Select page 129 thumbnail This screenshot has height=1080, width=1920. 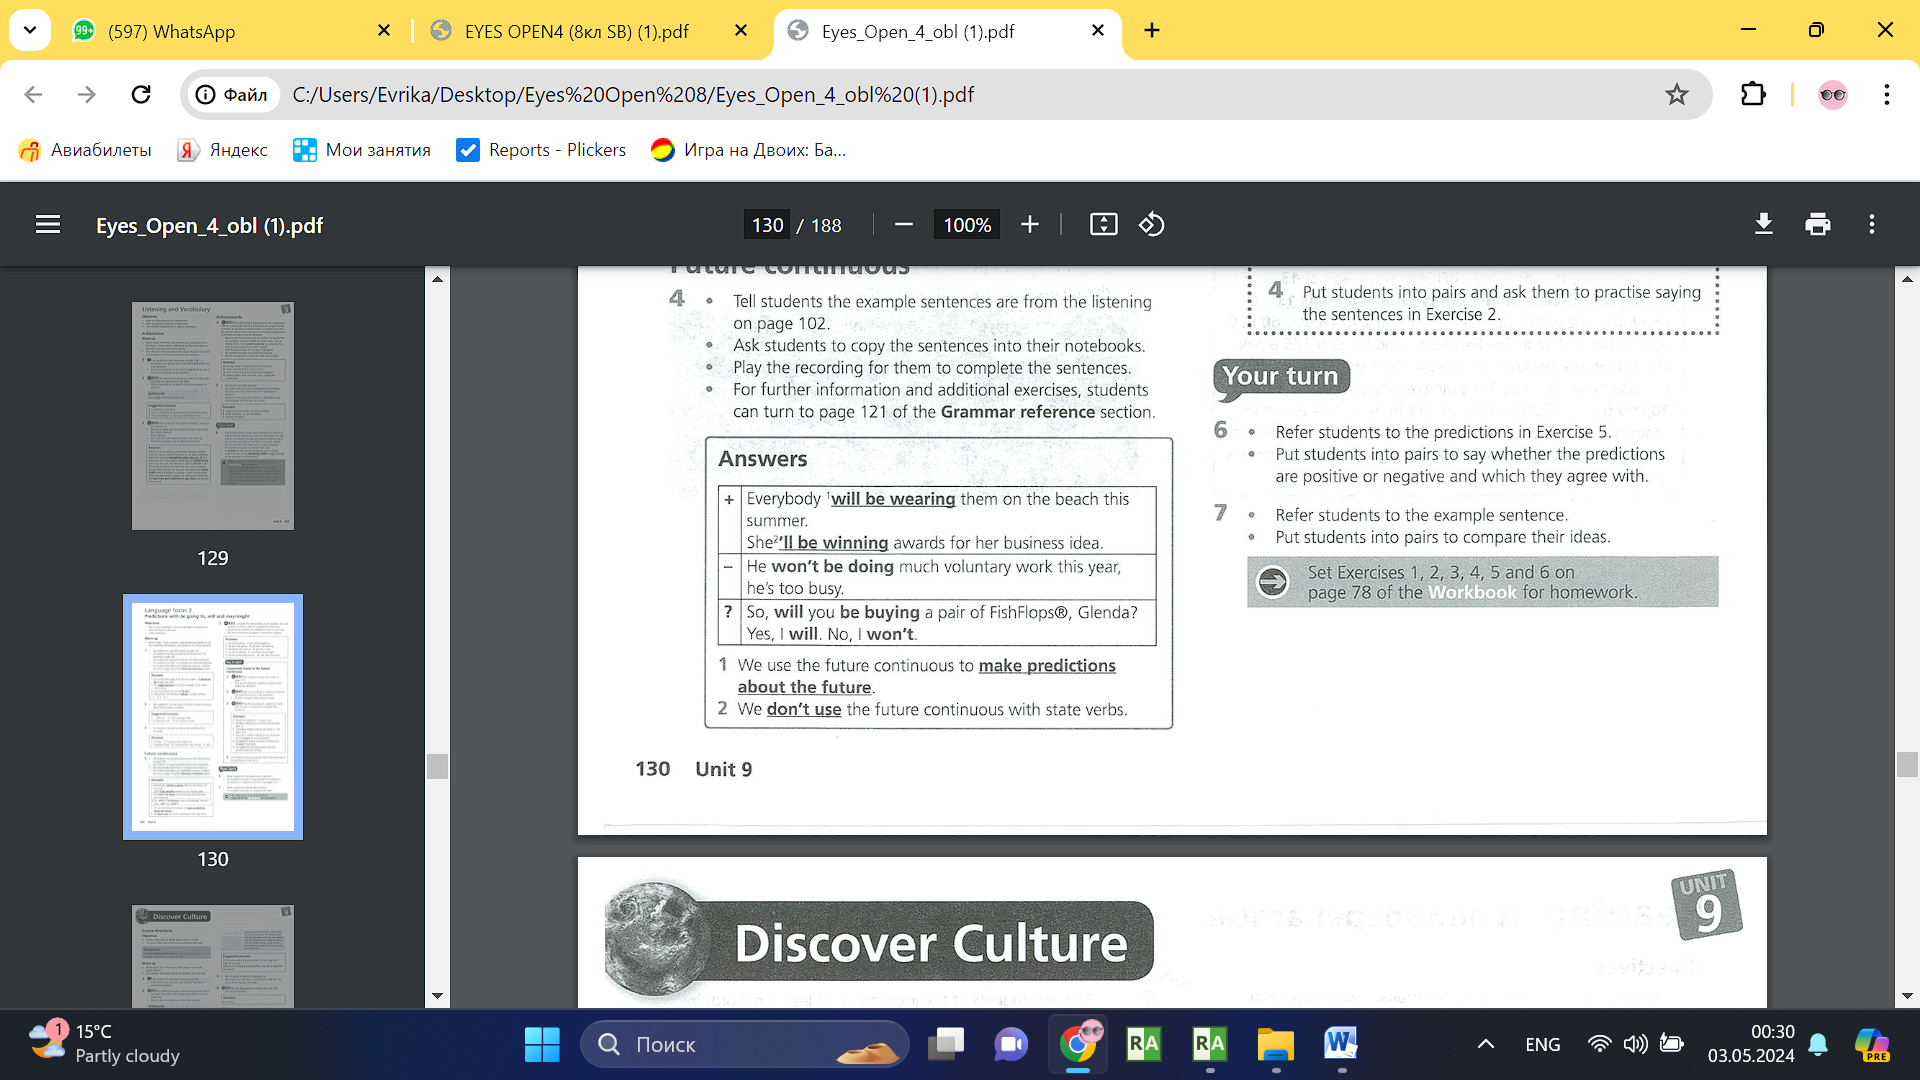[x=213, y=416]
